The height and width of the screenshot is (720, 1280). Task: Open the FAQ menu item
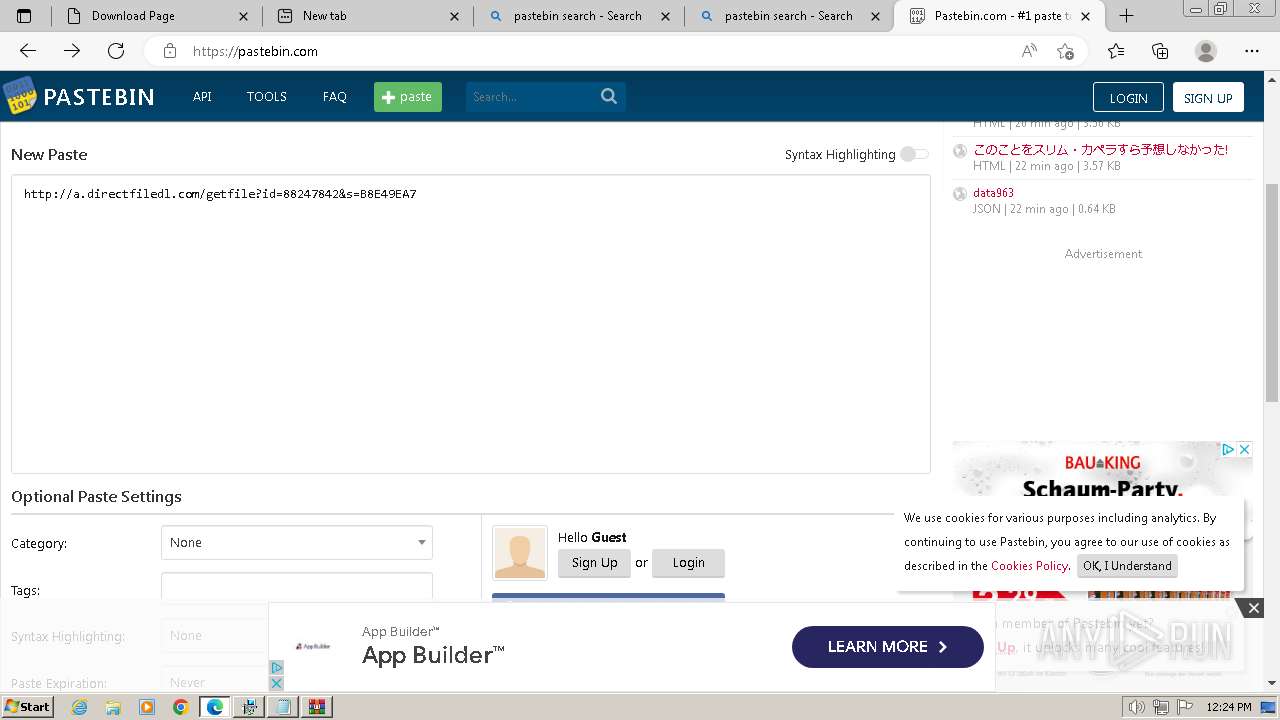[x=335, y=97]
